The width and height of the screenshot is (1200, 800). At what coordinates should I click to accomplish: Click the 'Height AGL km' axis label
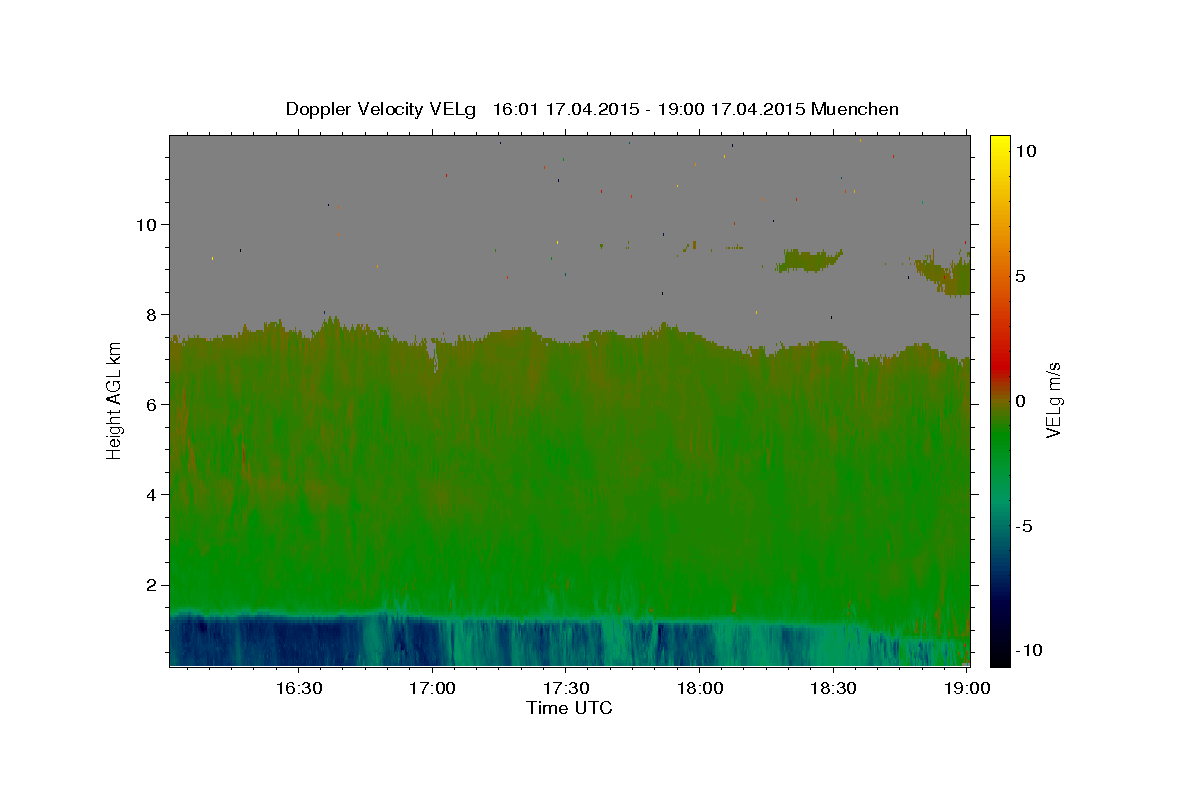114,399
